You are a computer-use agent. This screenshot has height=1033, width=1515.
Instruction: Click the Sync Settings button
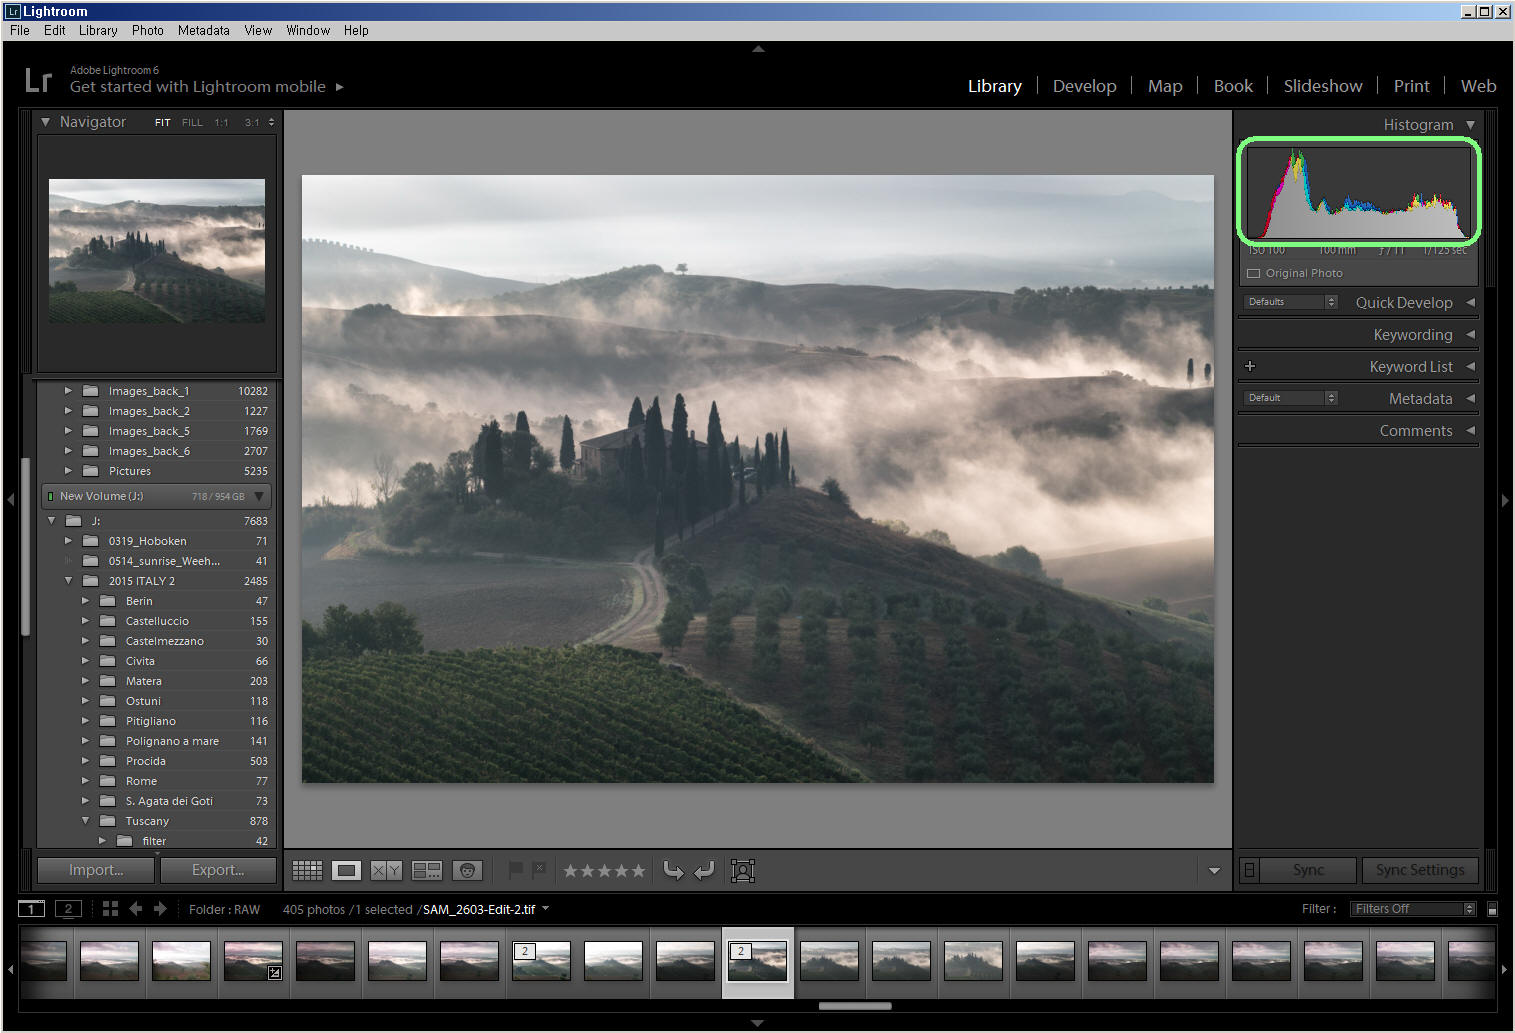[1419, 870]
